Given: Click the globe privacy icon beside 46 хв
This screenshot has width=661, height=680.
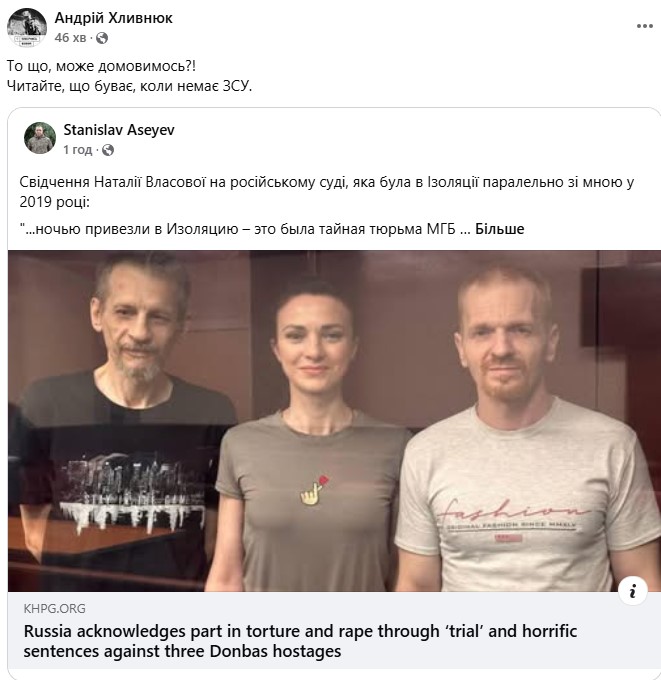Looking at the screenshot, I should 102,38.
